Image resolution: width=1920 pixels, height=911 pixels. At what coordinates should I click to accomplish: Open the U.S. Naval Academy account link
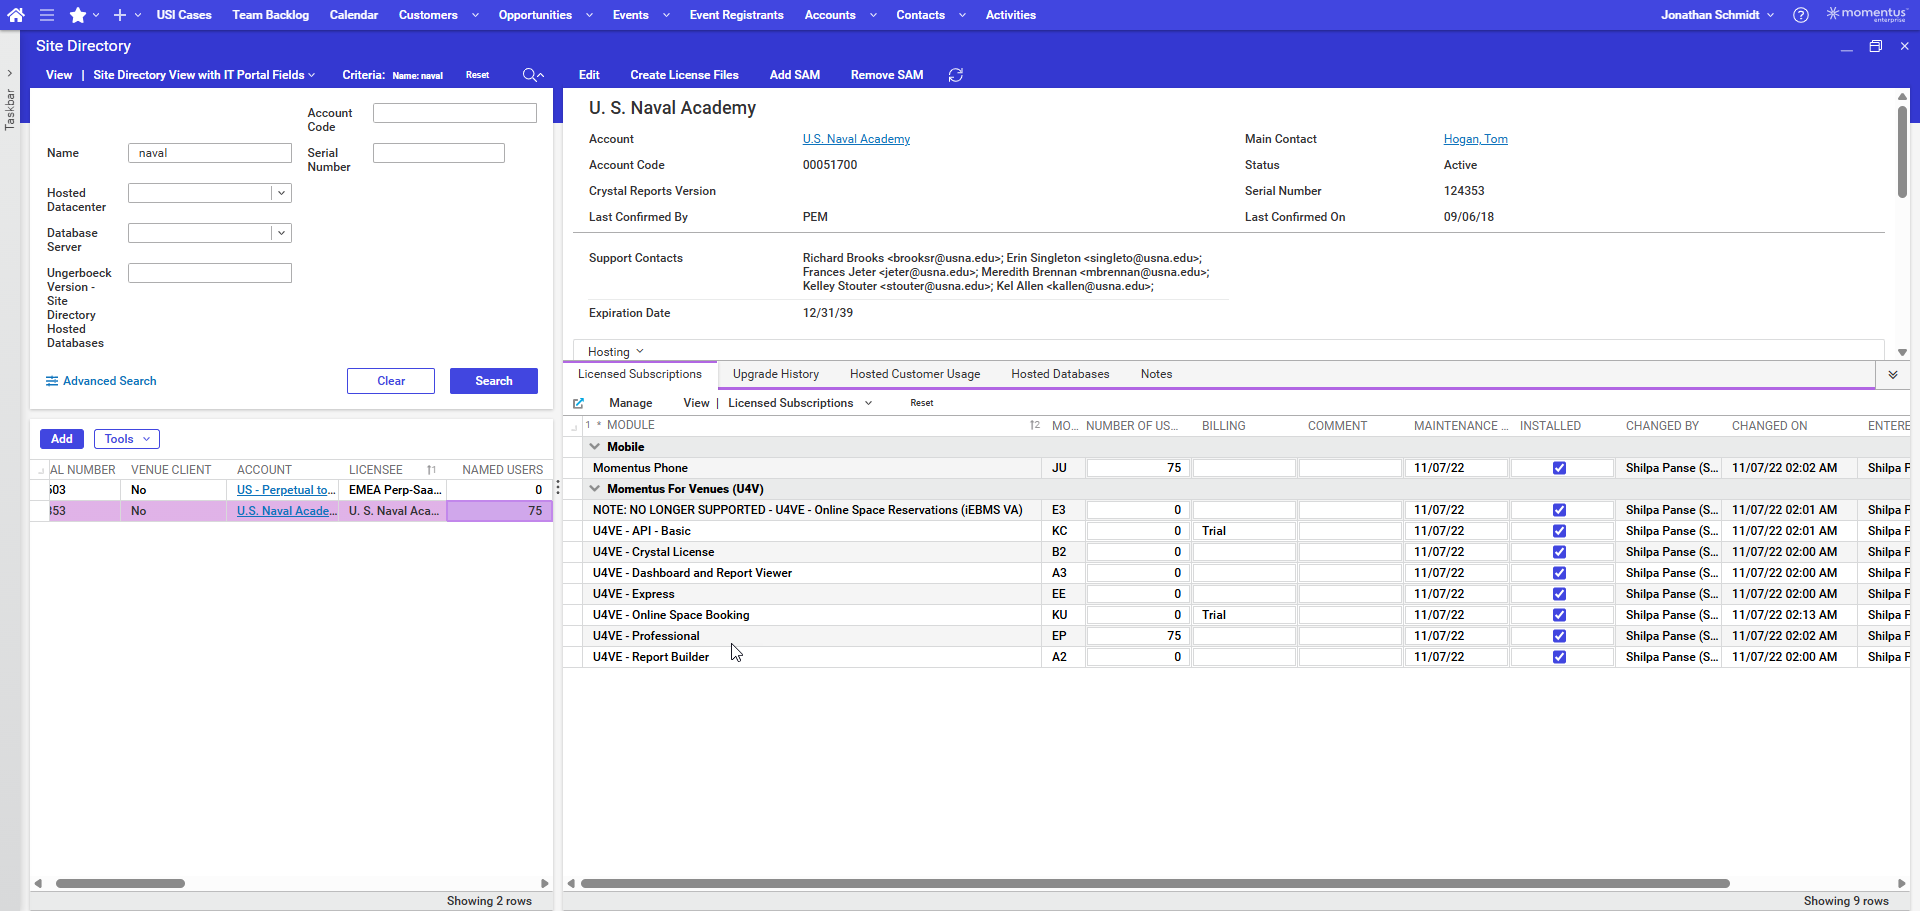(856, 139)
